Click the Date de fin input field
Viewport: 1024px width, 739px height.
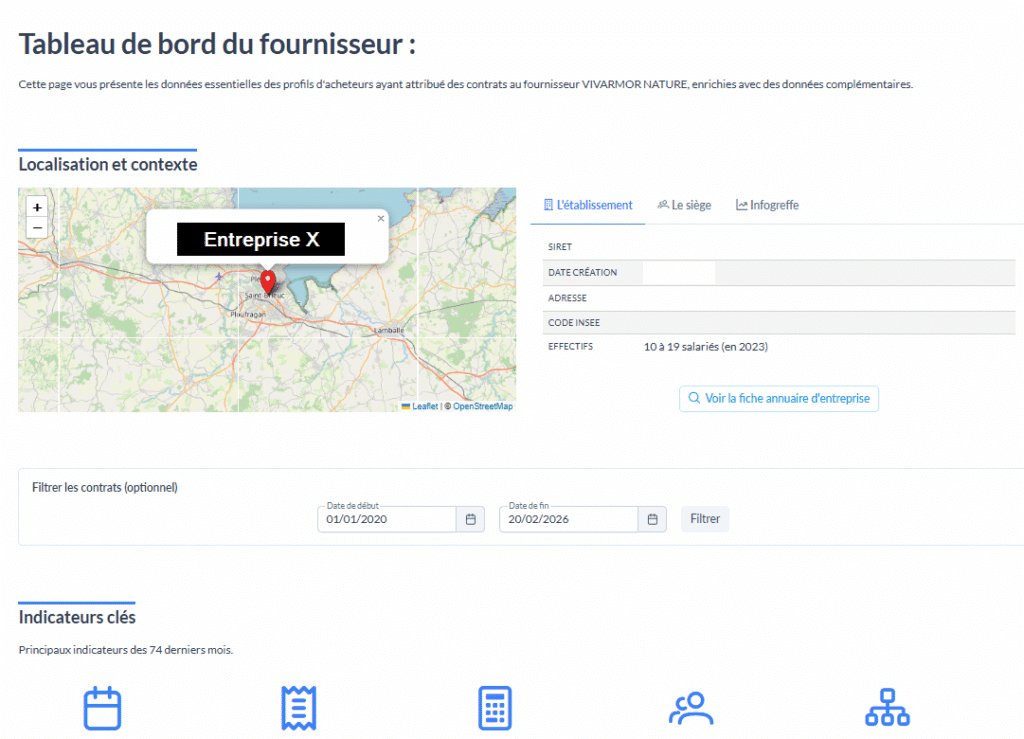point(568,520)
